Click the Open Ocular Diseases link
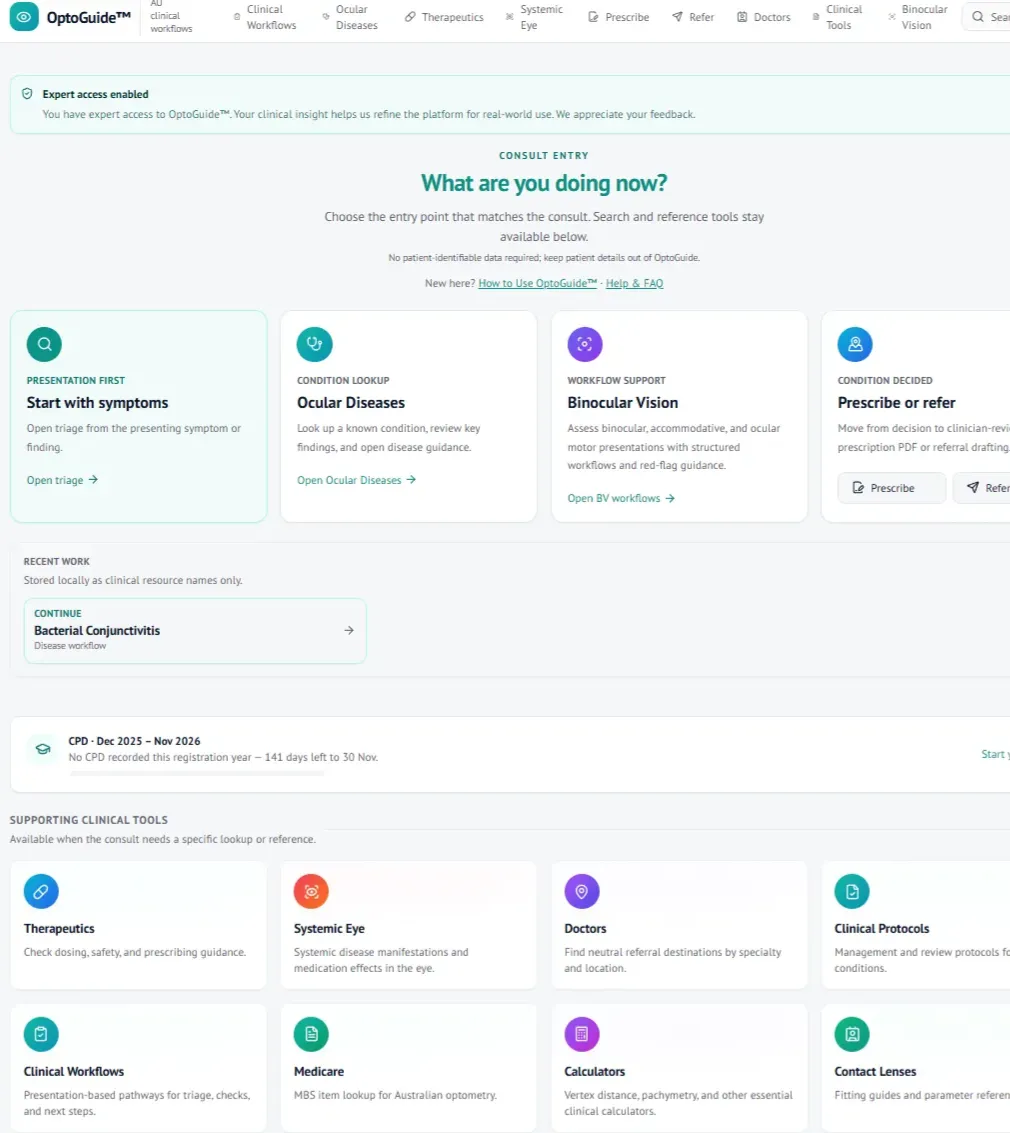The height and width of the screenshot is (1134, 1010). click(356, 480)
